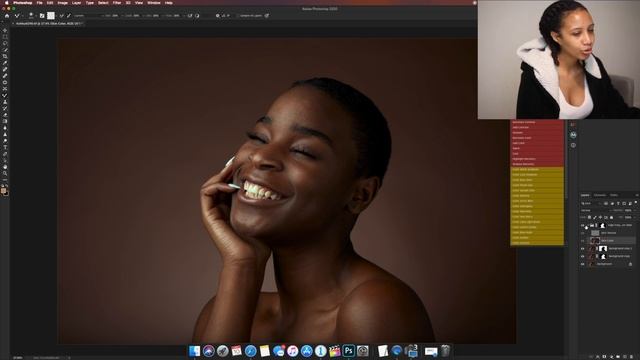The width and height of the screenshot is (640, 360).
Task: Toggle layer filtering on or off
Action: (x=636, y=202)
